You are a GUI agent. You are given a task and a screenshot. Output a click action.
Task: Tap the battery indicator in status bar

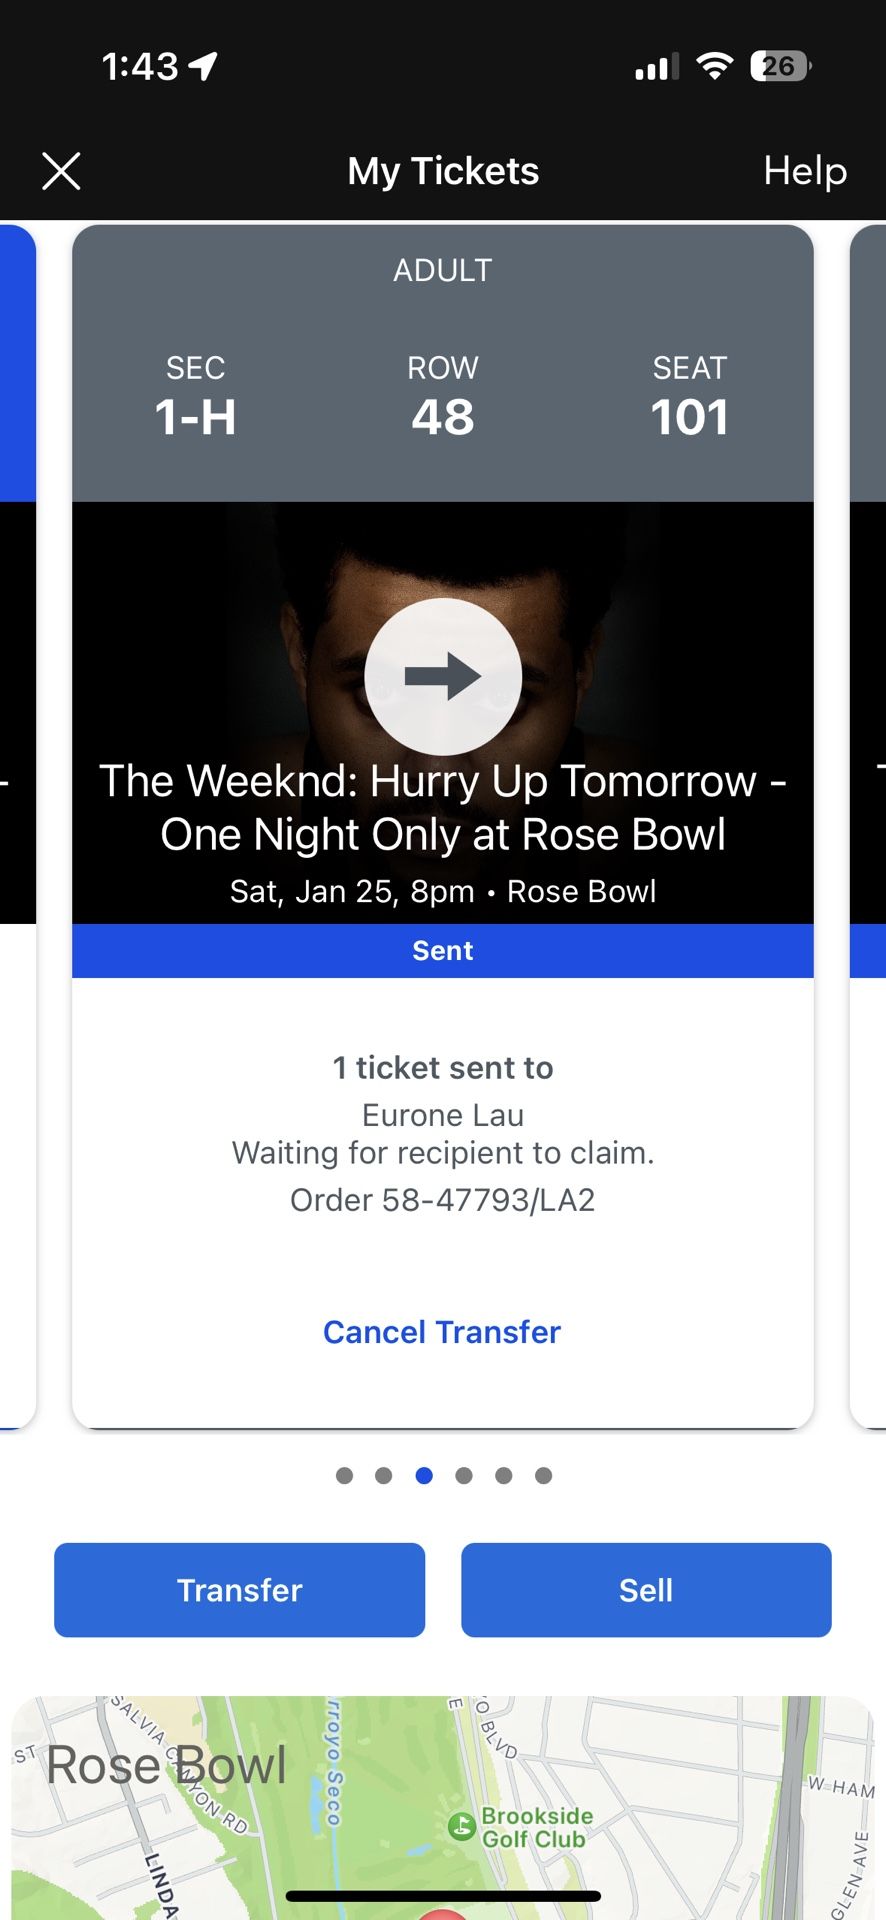tap(780, 66)
